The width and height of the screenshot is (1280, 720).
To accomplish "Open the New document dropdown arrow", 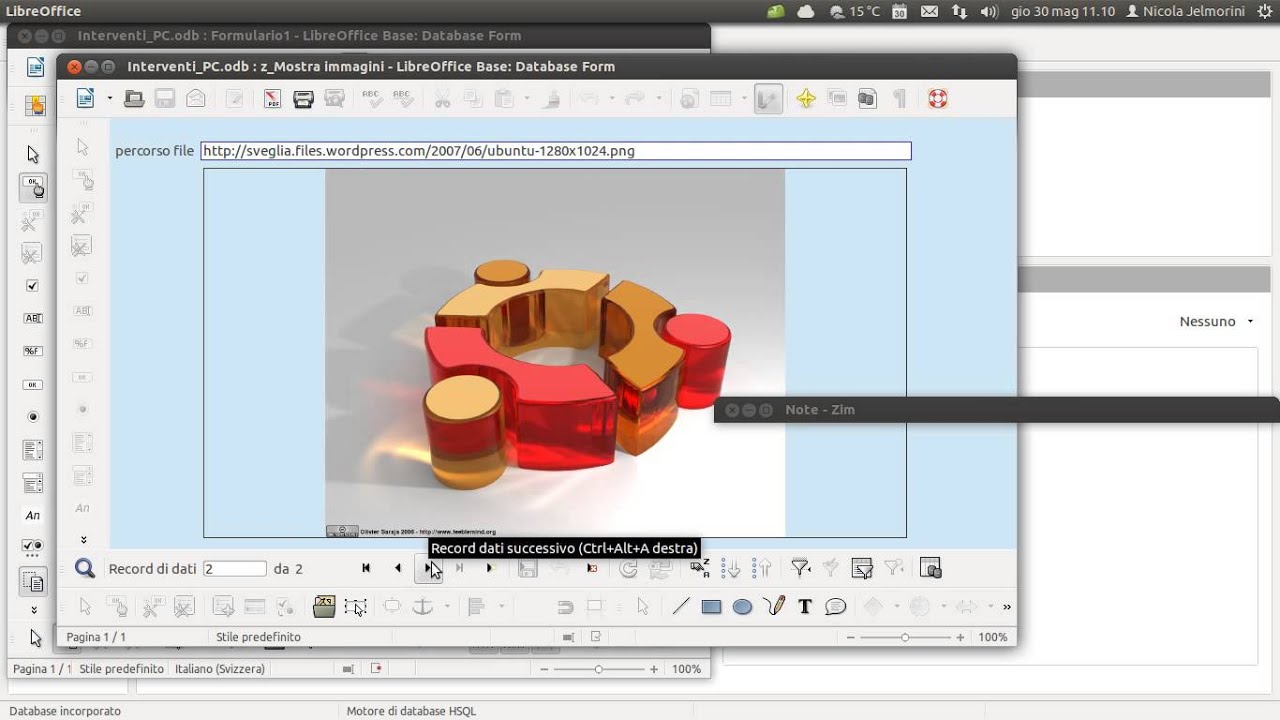I will click(x=109, y=98).
